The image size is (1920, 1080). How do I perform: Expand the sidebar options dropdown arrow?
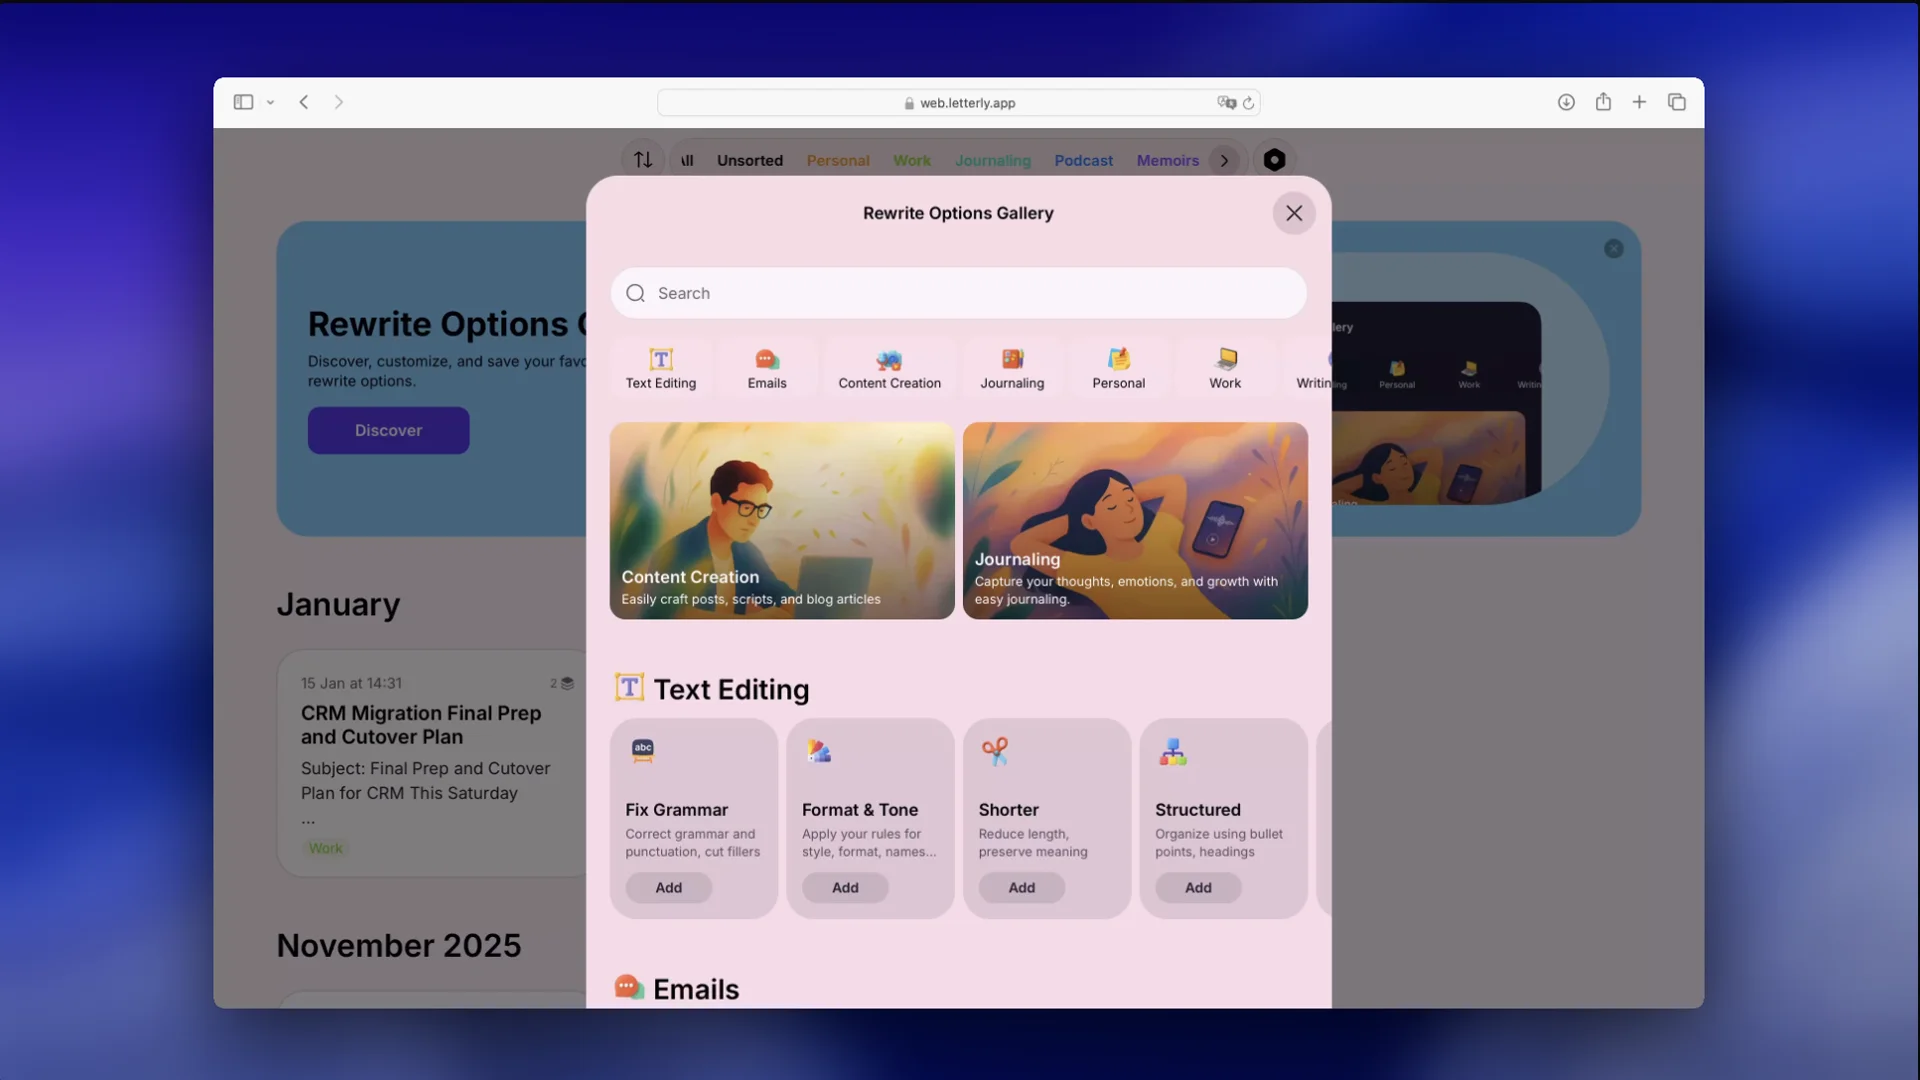[x=270, y=103]
